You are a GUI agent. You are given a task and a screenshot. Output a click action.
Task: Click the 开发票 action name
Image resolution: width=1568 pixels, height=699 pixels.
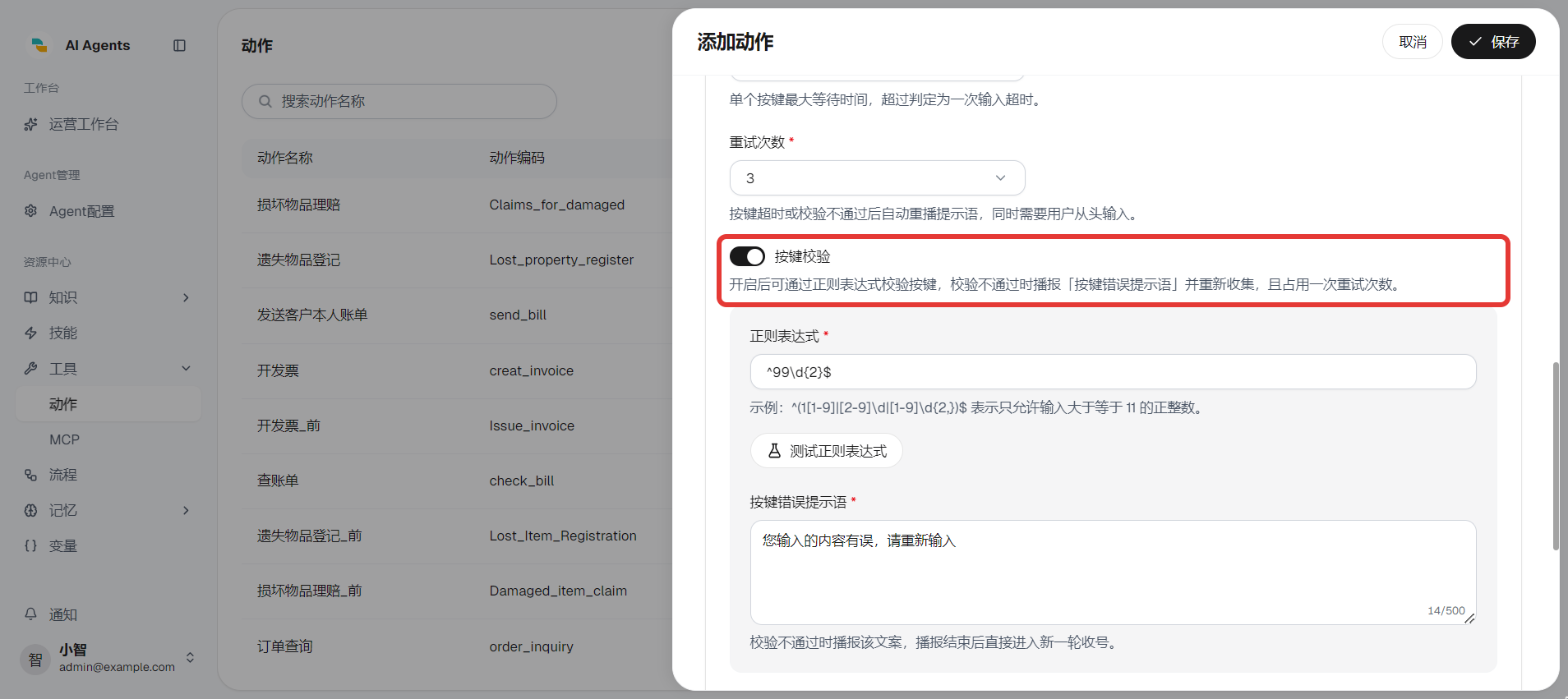pyautogui.click(x=278, y=370)
